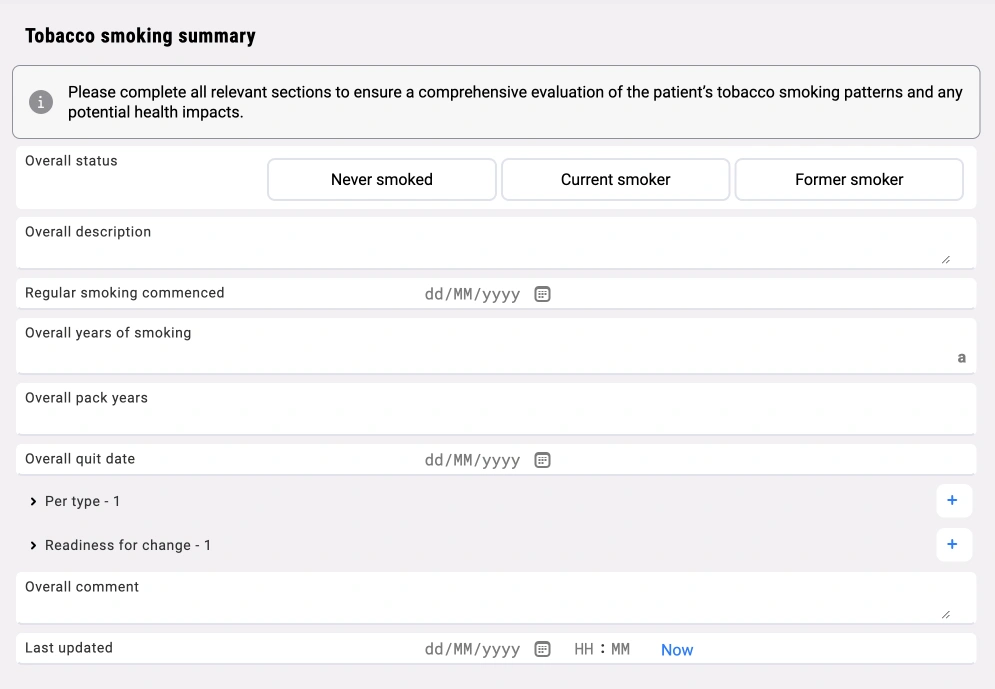995x689 pixels.
Task: Click the resize handle of Overall description
Action: tap(945, 259)
